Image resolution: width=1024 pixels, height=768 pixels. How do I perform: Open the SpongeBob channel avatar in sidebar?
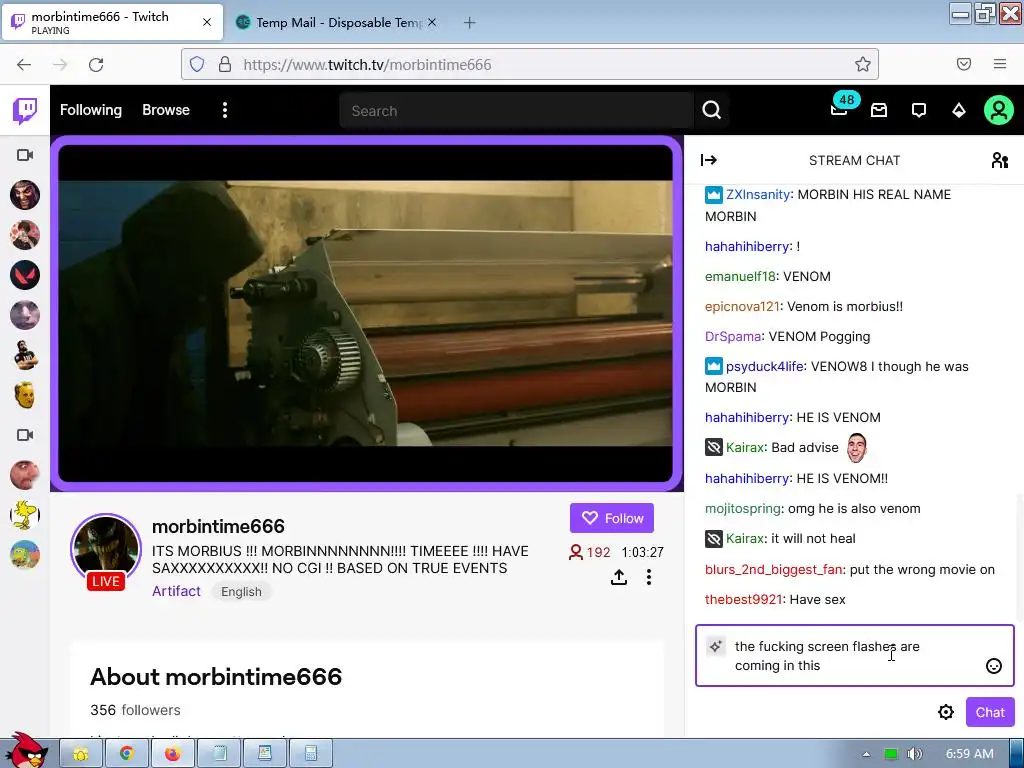point(25,555)
